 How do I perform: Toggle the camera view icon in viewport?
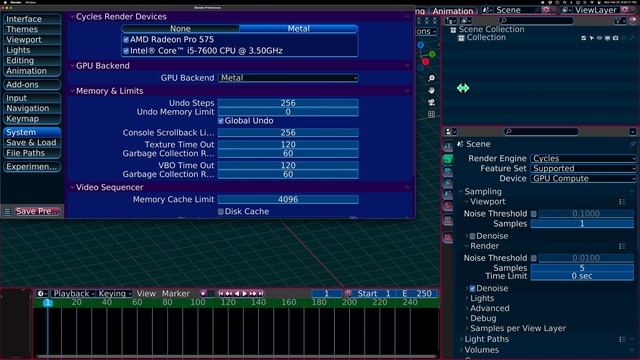coord(431,102)
